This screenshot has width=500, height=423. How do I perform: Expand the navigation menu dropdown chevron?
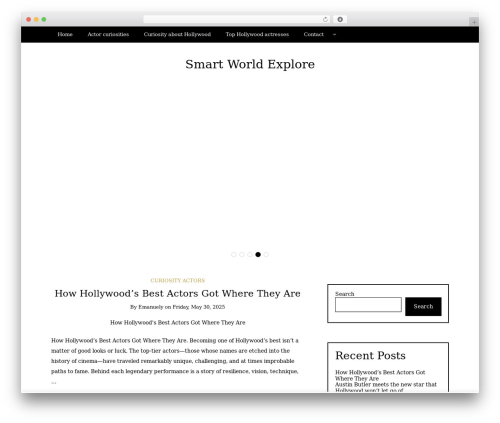tap(334, 35)
